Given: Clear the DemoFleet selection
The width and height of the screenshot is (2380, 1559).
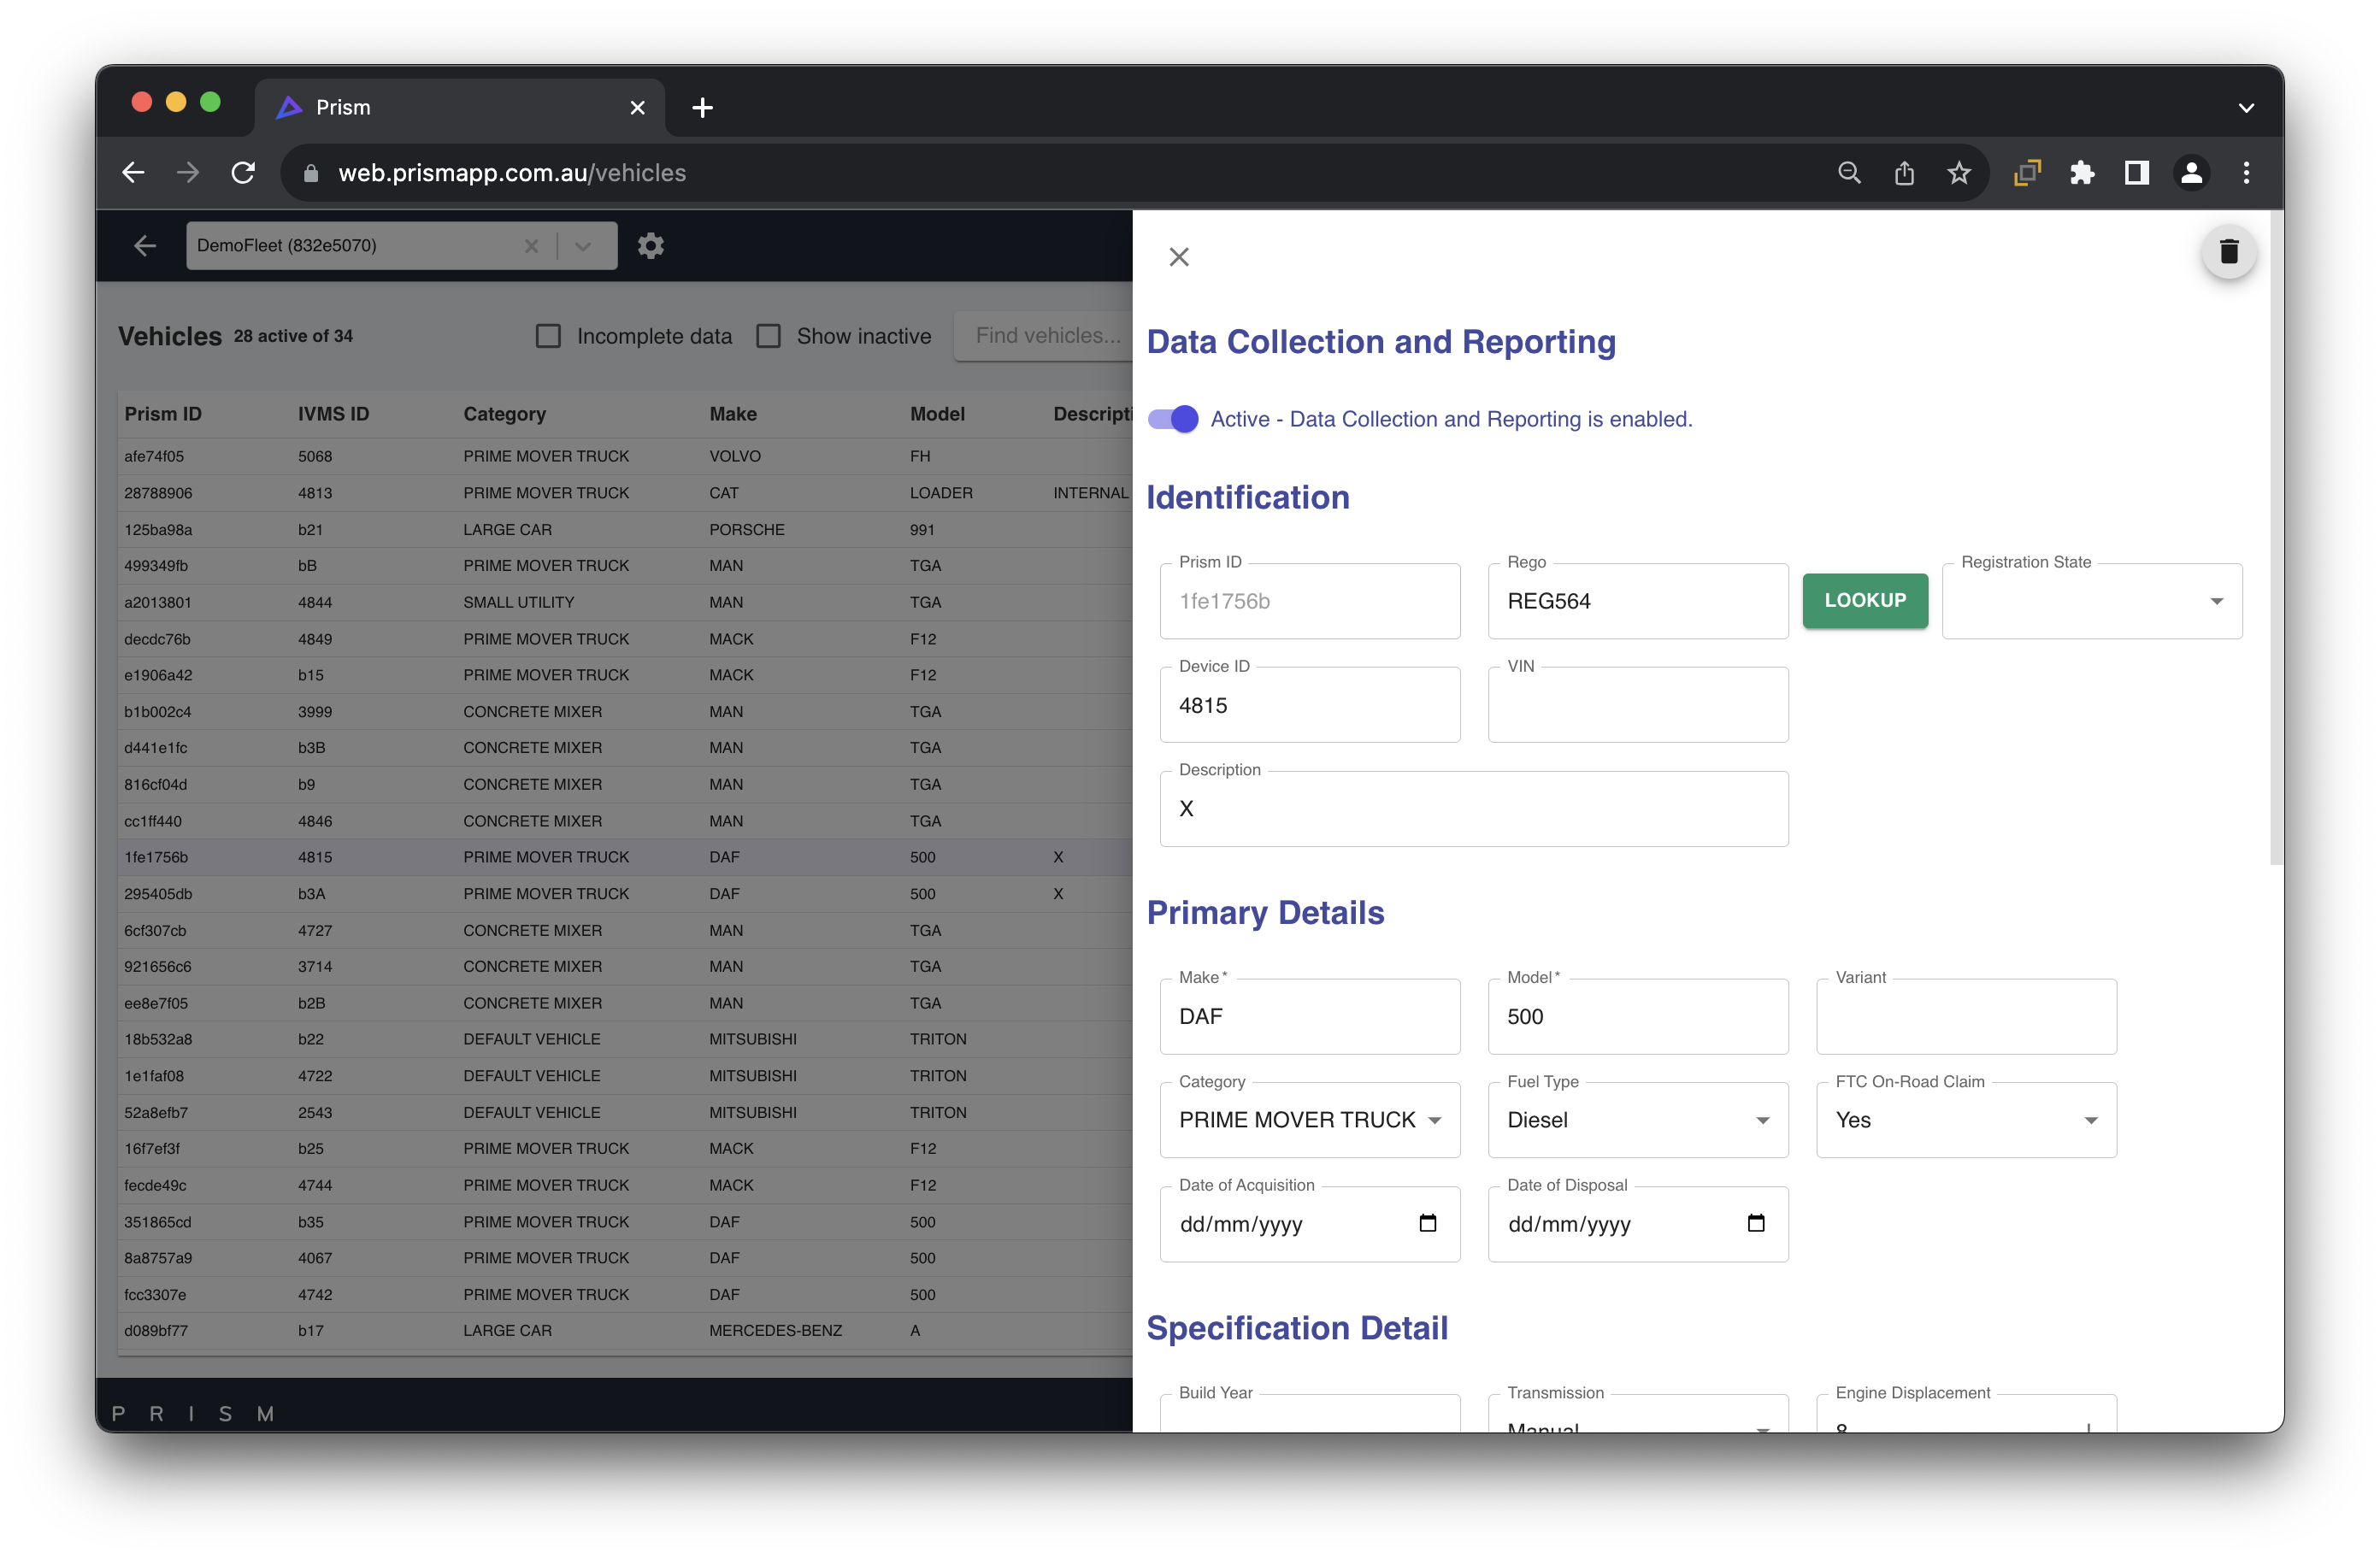Looking at the screenshot, I should click(x=531, y=246).
